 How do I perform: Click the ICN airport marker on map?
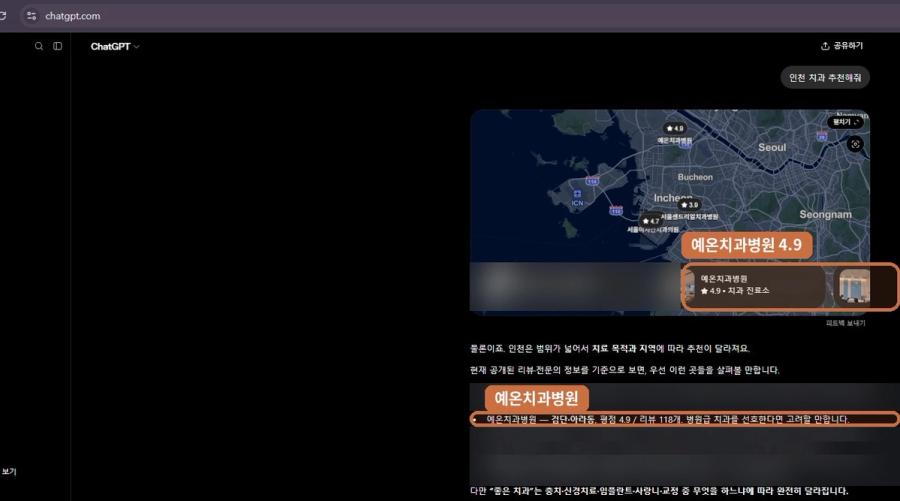[x=577, y=198]
